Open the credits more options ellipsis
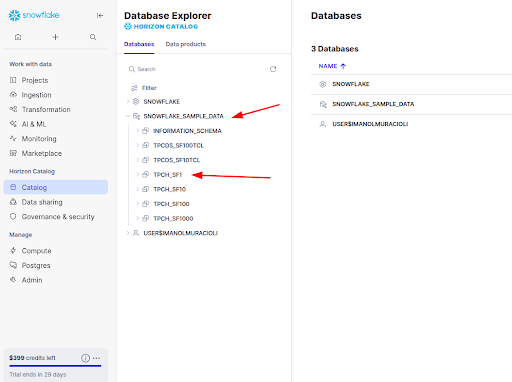This screenshot has width=512, height=382. click(x=97, y=358)
